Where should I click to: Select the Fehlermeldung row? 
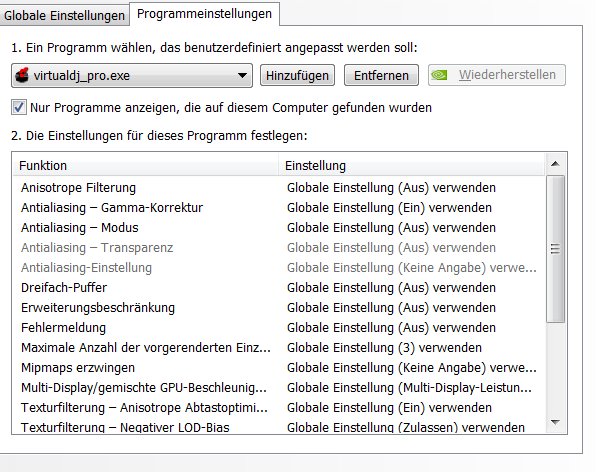[279, 328]
